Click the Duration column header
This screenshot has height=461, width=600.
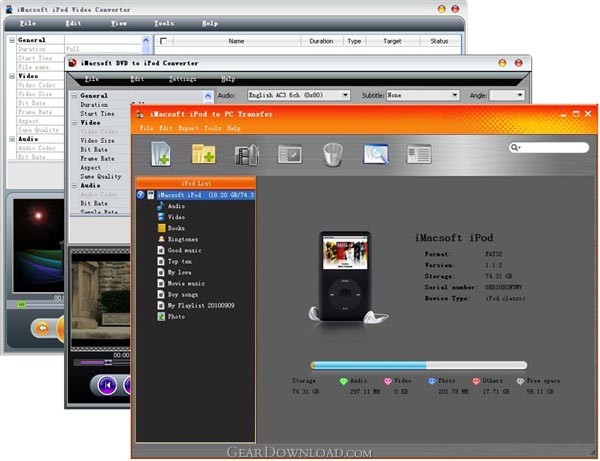point(321,41)
